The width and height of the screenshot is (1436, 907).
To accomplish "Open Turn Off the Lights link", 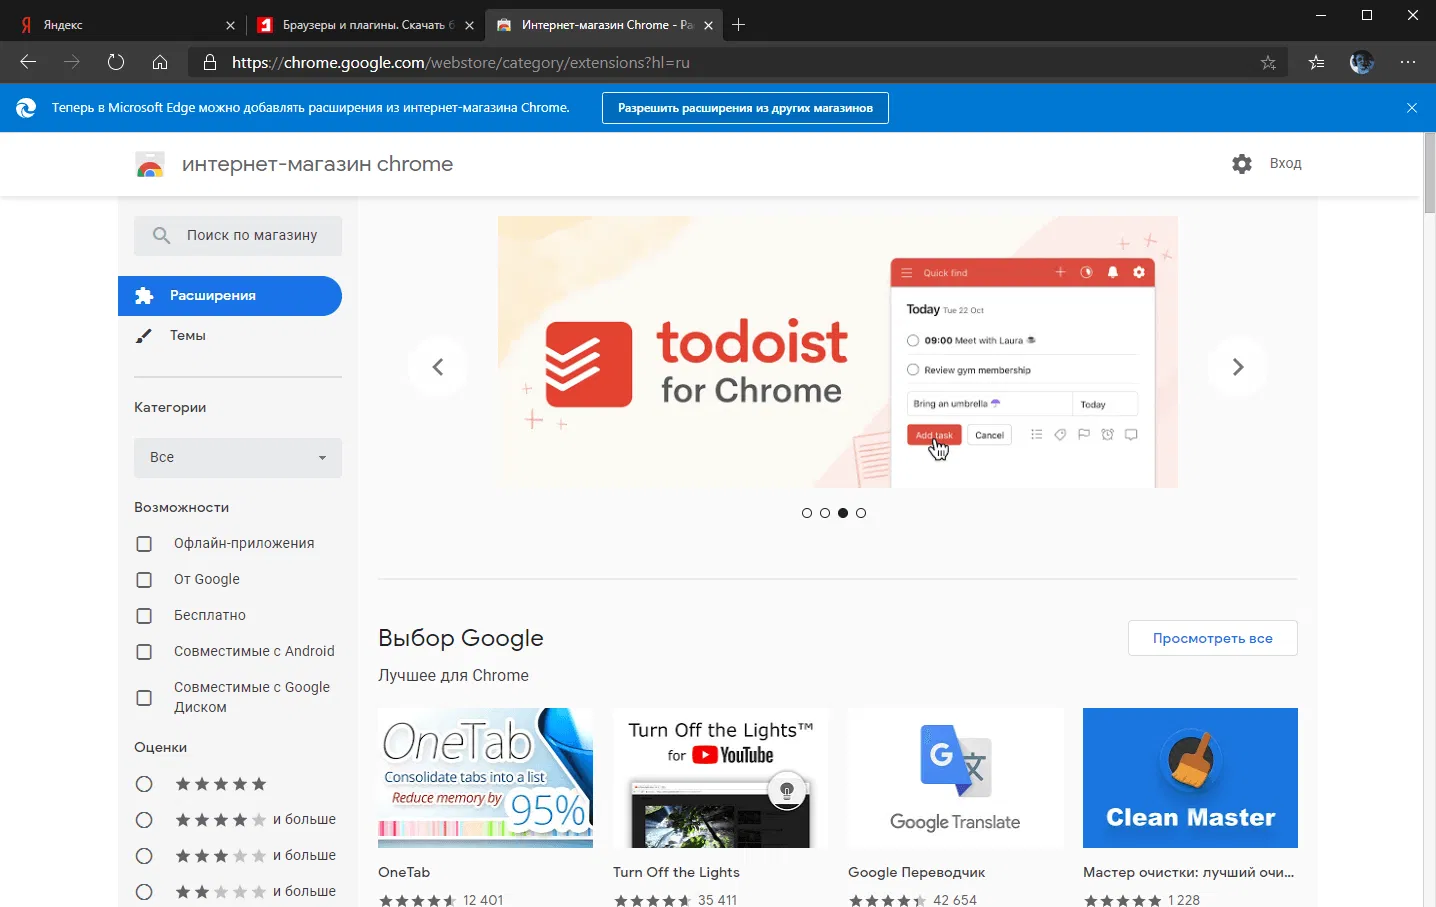I will [x=676, y=873].
